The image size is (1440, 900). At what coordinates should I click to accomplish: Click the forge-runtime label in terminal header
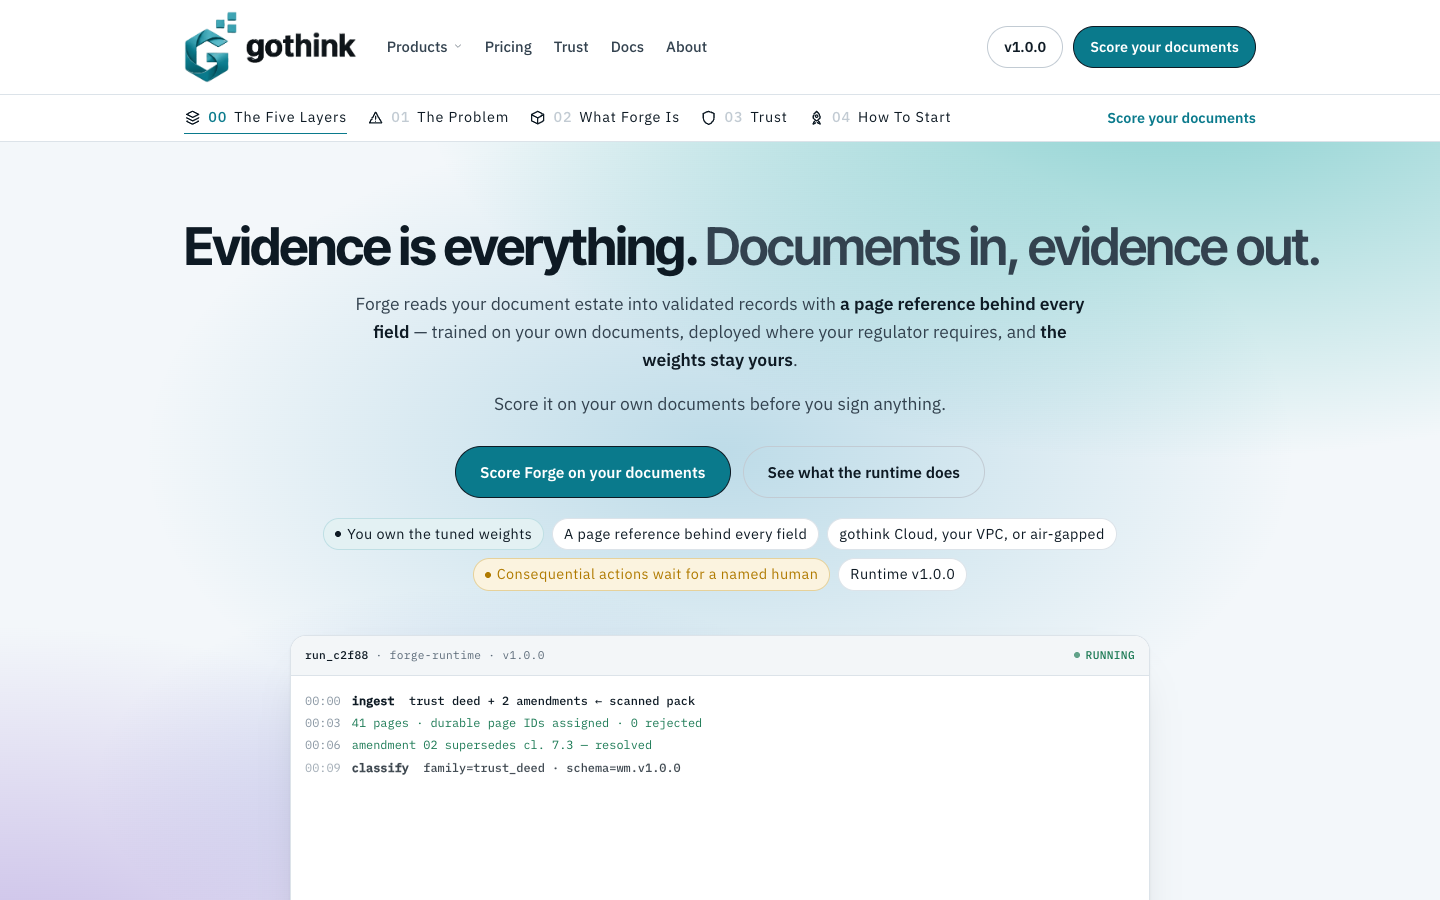[435, 656]
